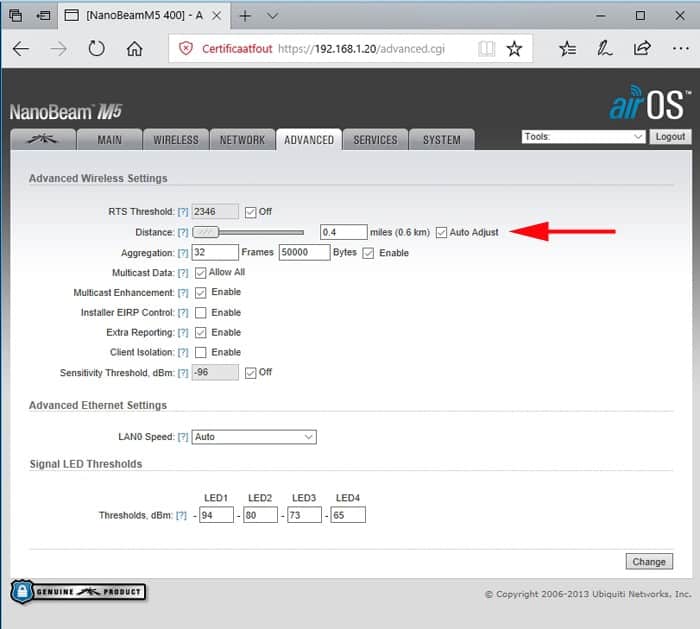Click the browser back arrow
Viewport: 700px width, 629px height.
coord(21,48)
